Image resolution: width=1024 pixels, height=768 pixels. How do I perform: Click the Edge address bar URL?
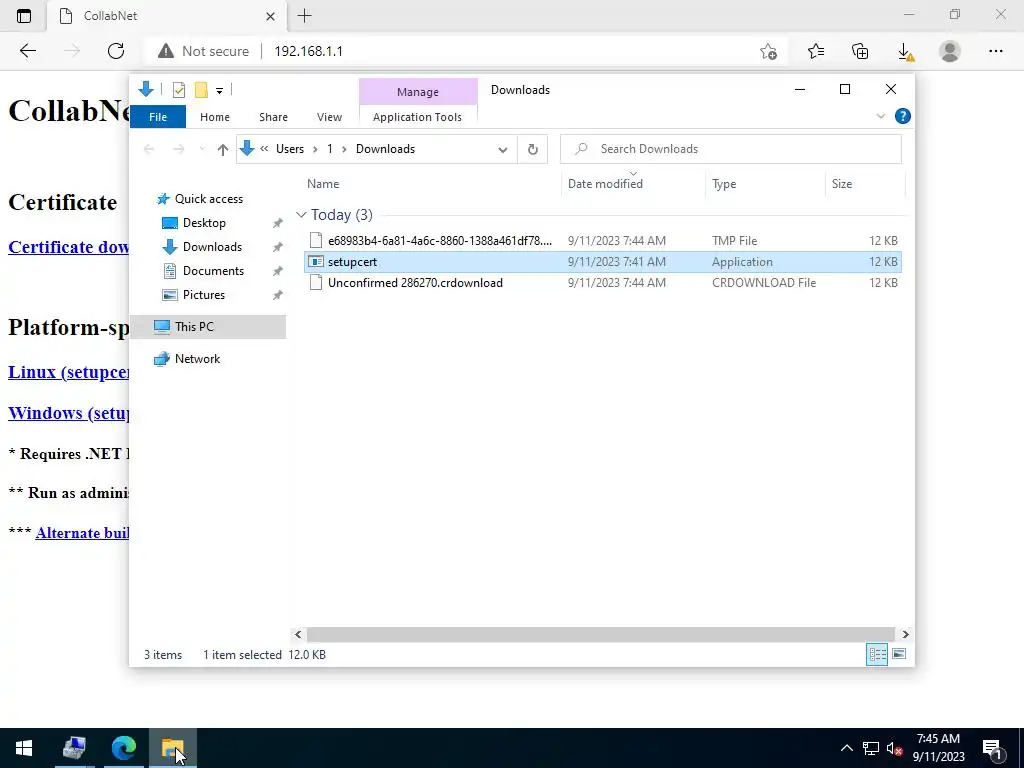click(x=308, y=51)
